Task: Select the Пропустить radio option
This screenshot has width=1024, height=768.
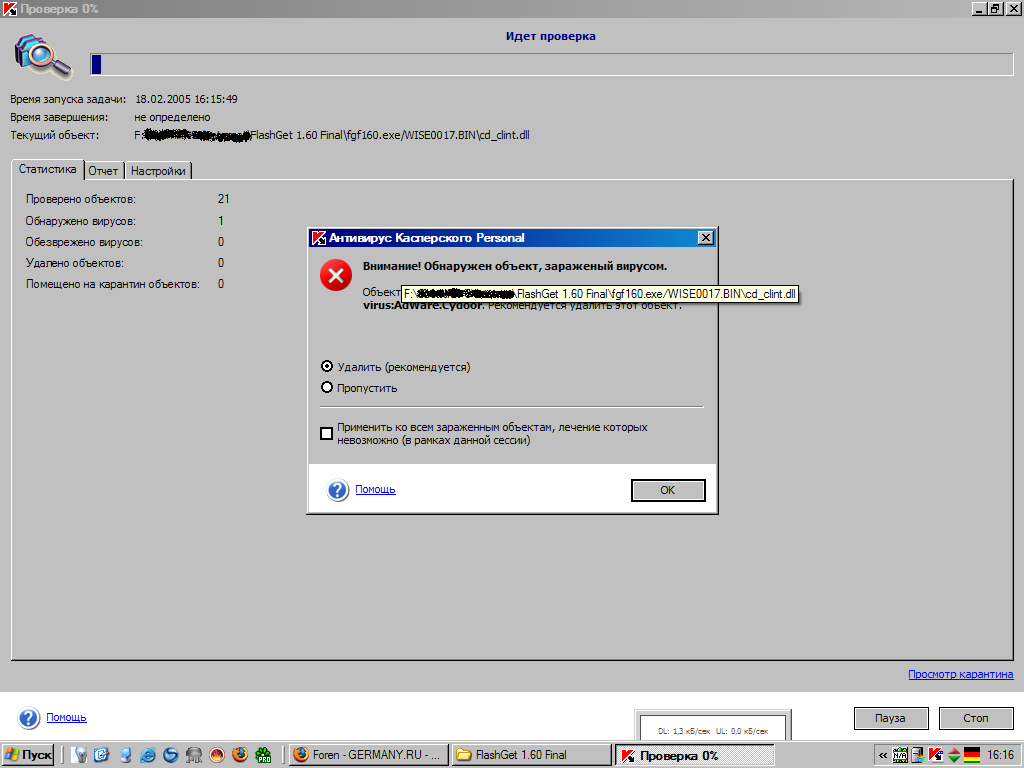Action: [x=359, y=388]
